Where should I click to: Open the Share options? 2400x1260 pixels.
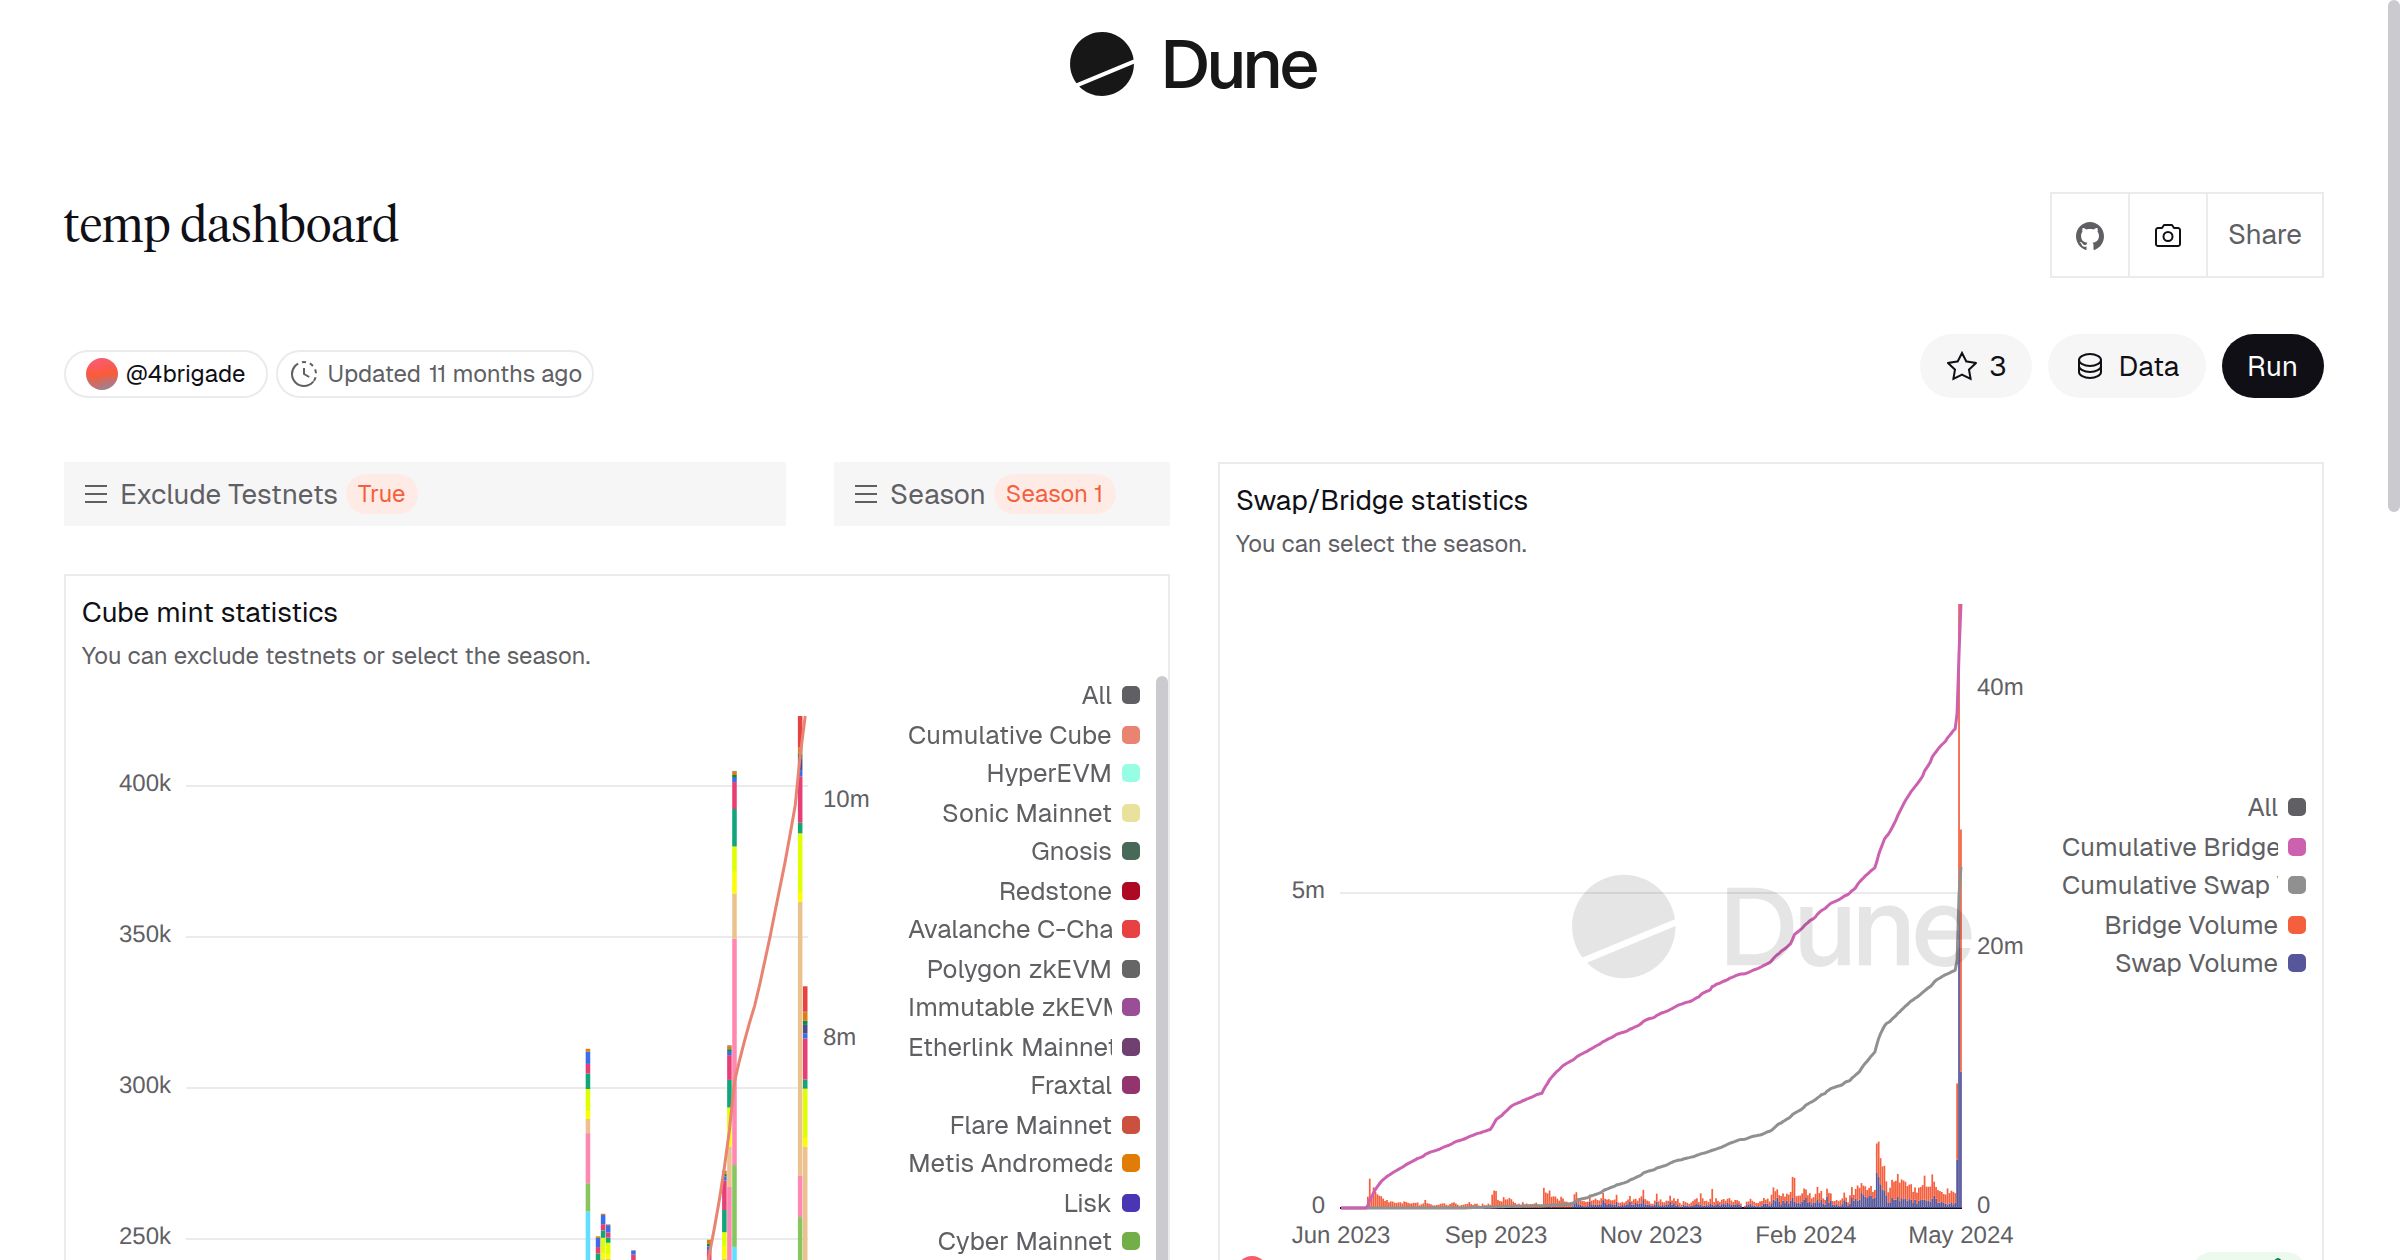coord(2264,235)
